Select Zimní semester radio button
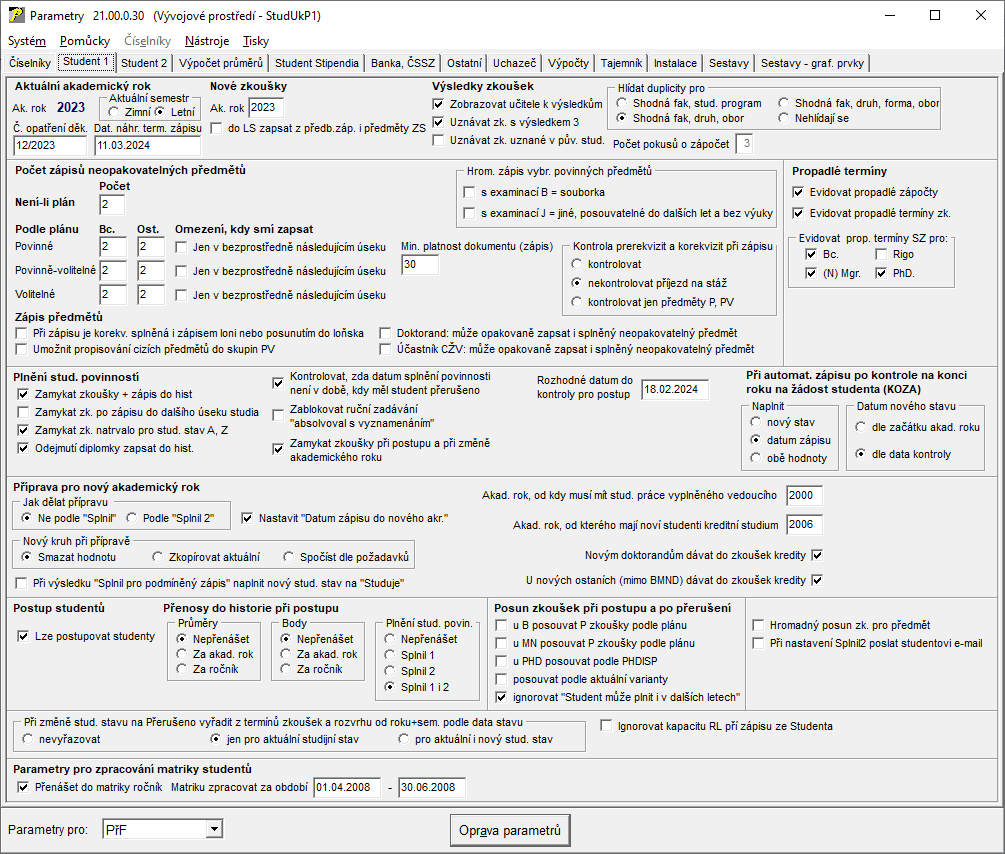 tap(115, 112)
